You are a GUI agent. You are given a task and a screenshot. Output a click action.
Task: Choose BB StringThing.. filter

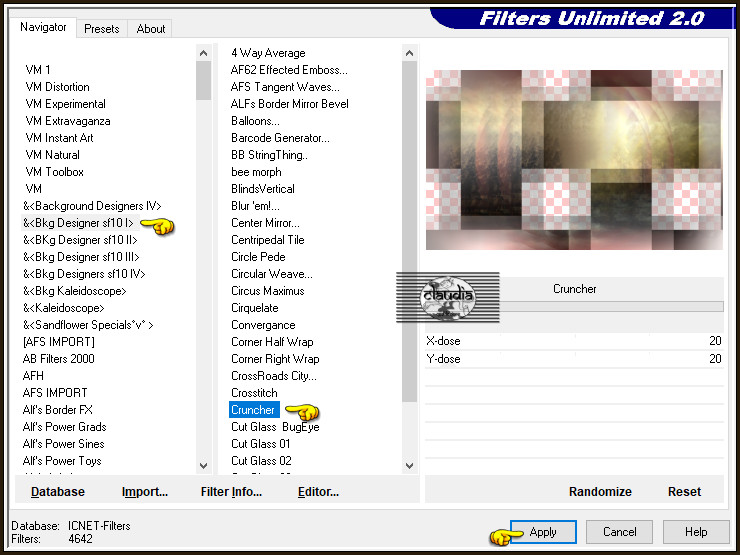coord(269,155)
